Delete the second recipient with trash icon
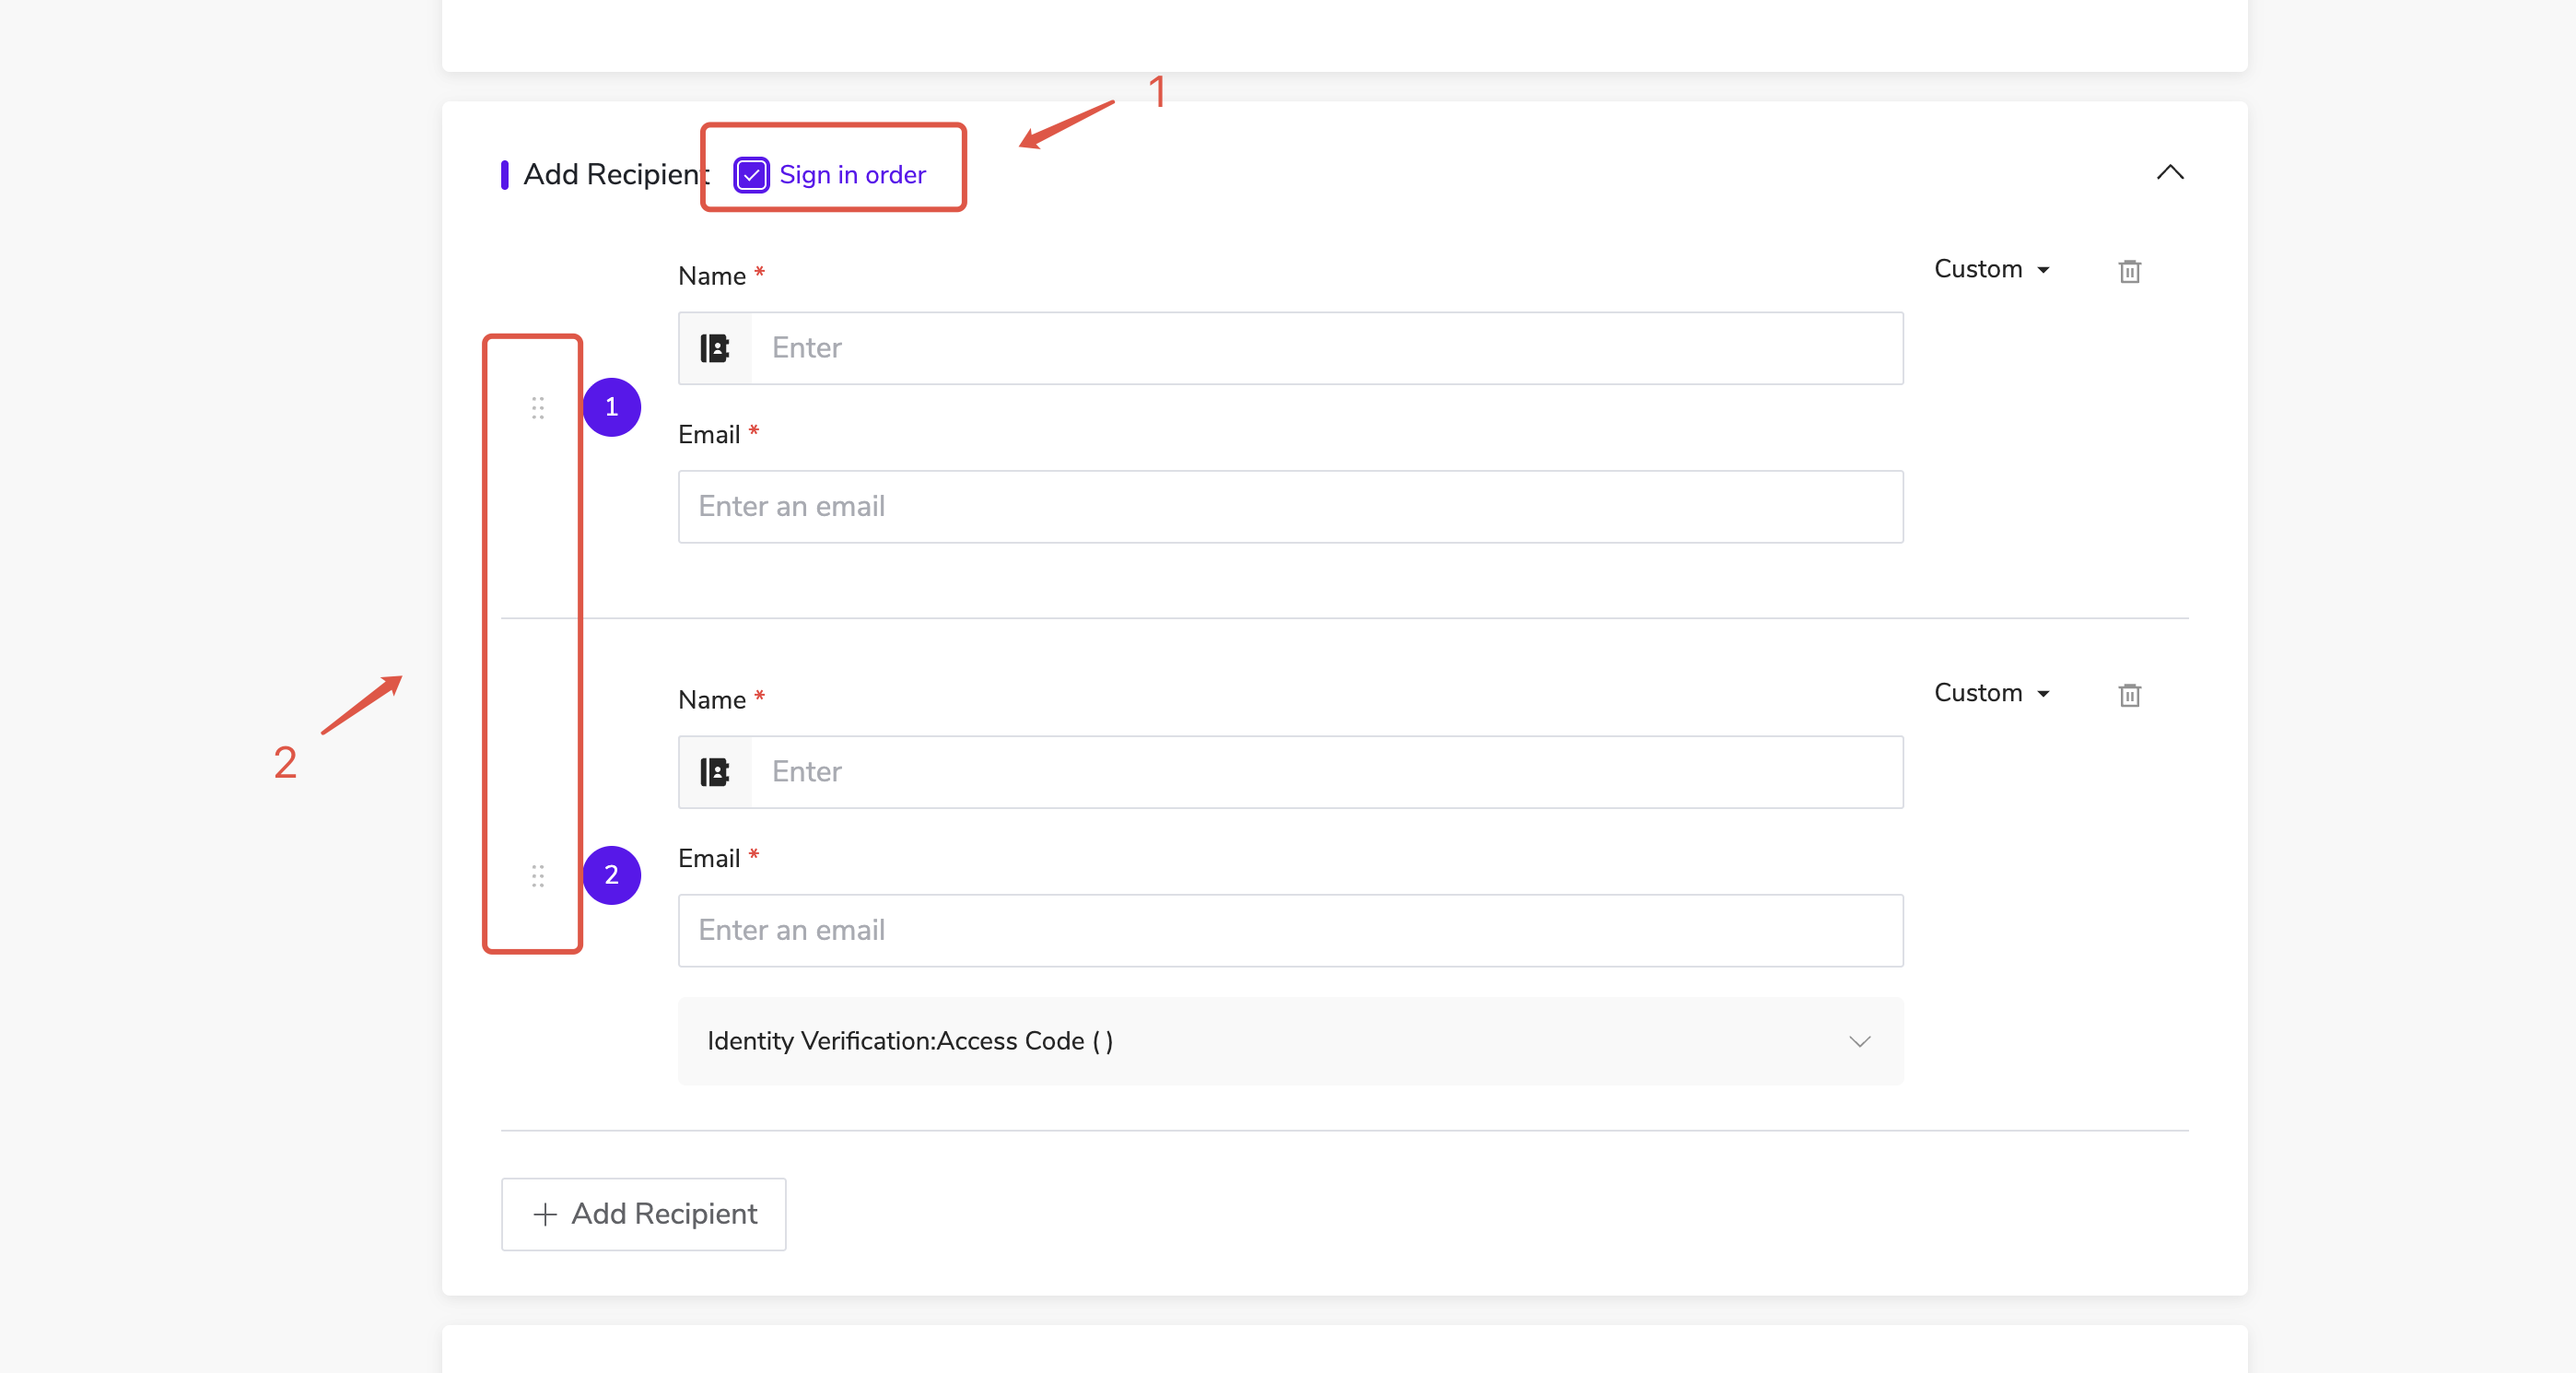This screenshot has height=1373, width=2576. 2129,695
